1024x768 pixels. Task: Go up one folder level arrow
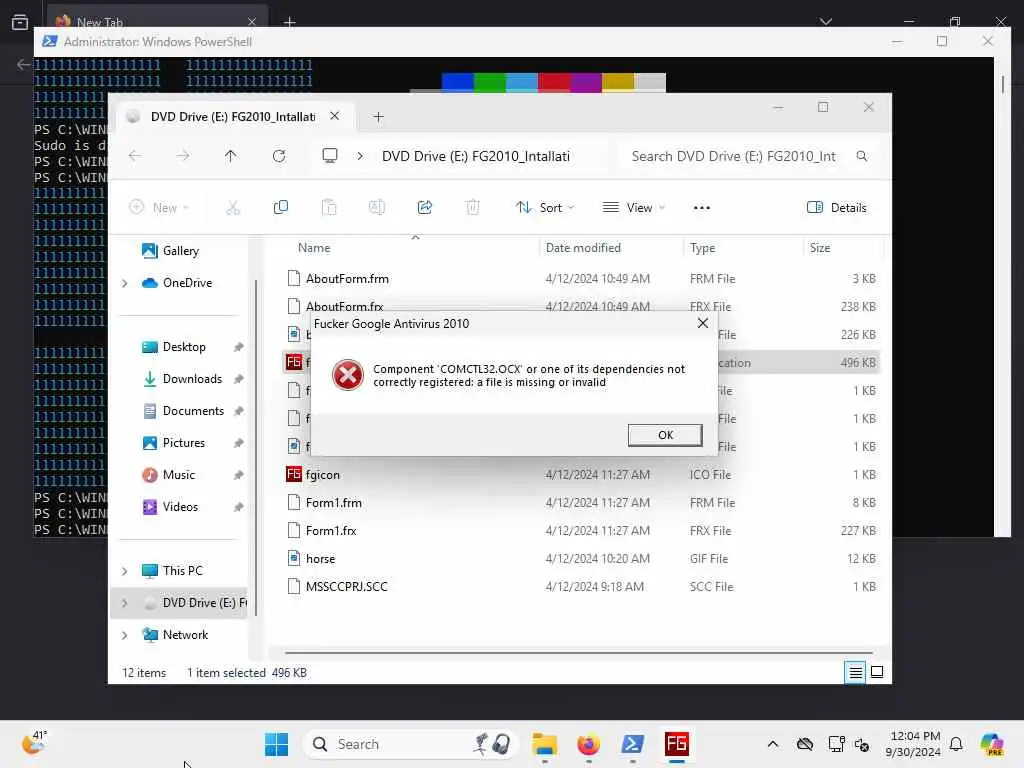tap(231, 156)
